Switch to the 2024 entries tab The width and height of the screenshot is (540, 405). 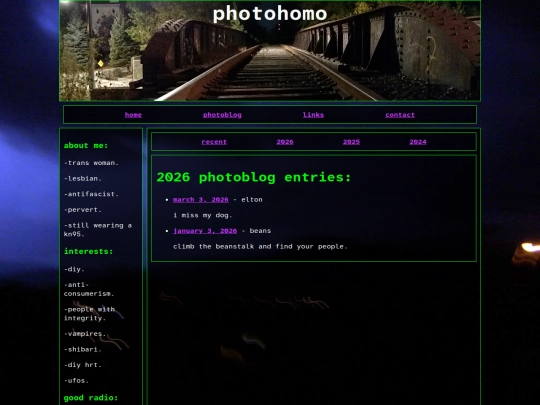[418, 142]
